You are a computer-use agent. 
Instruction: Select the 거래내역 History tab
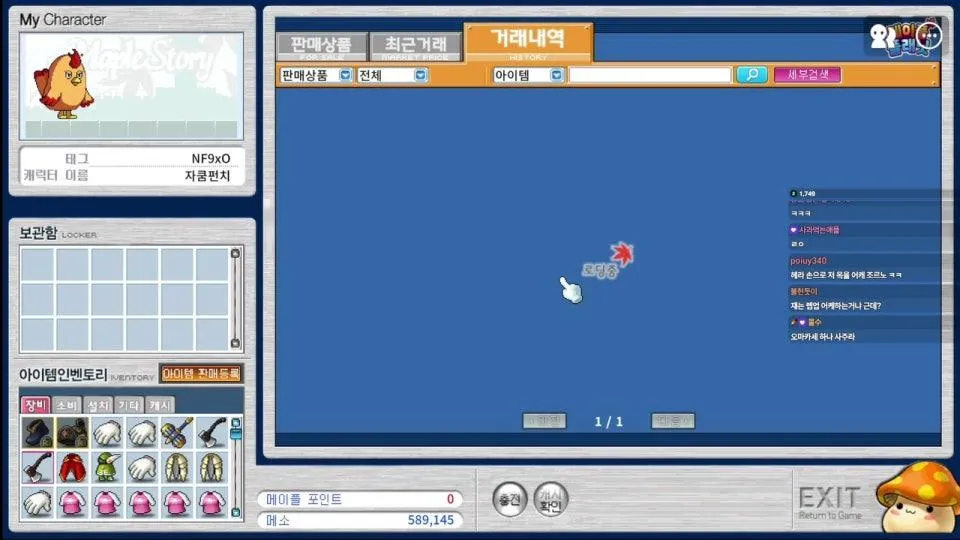pyautogui.click(x=528, y=42)
